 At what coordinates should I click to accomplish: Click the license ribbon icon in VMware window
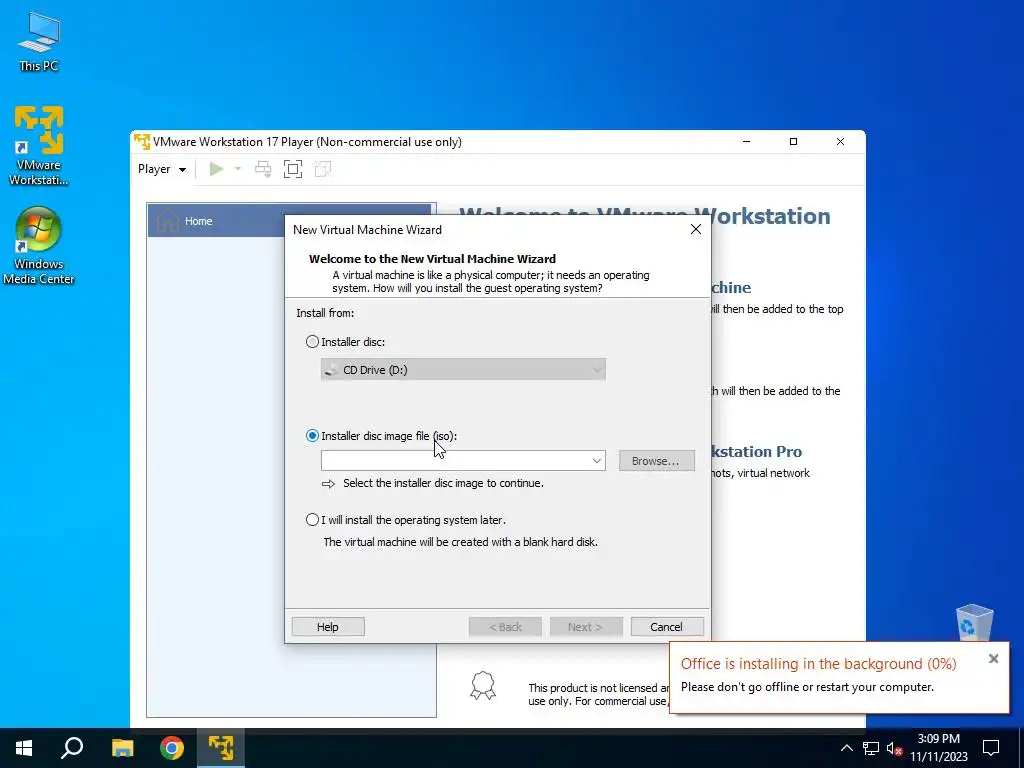coord(483,686)
